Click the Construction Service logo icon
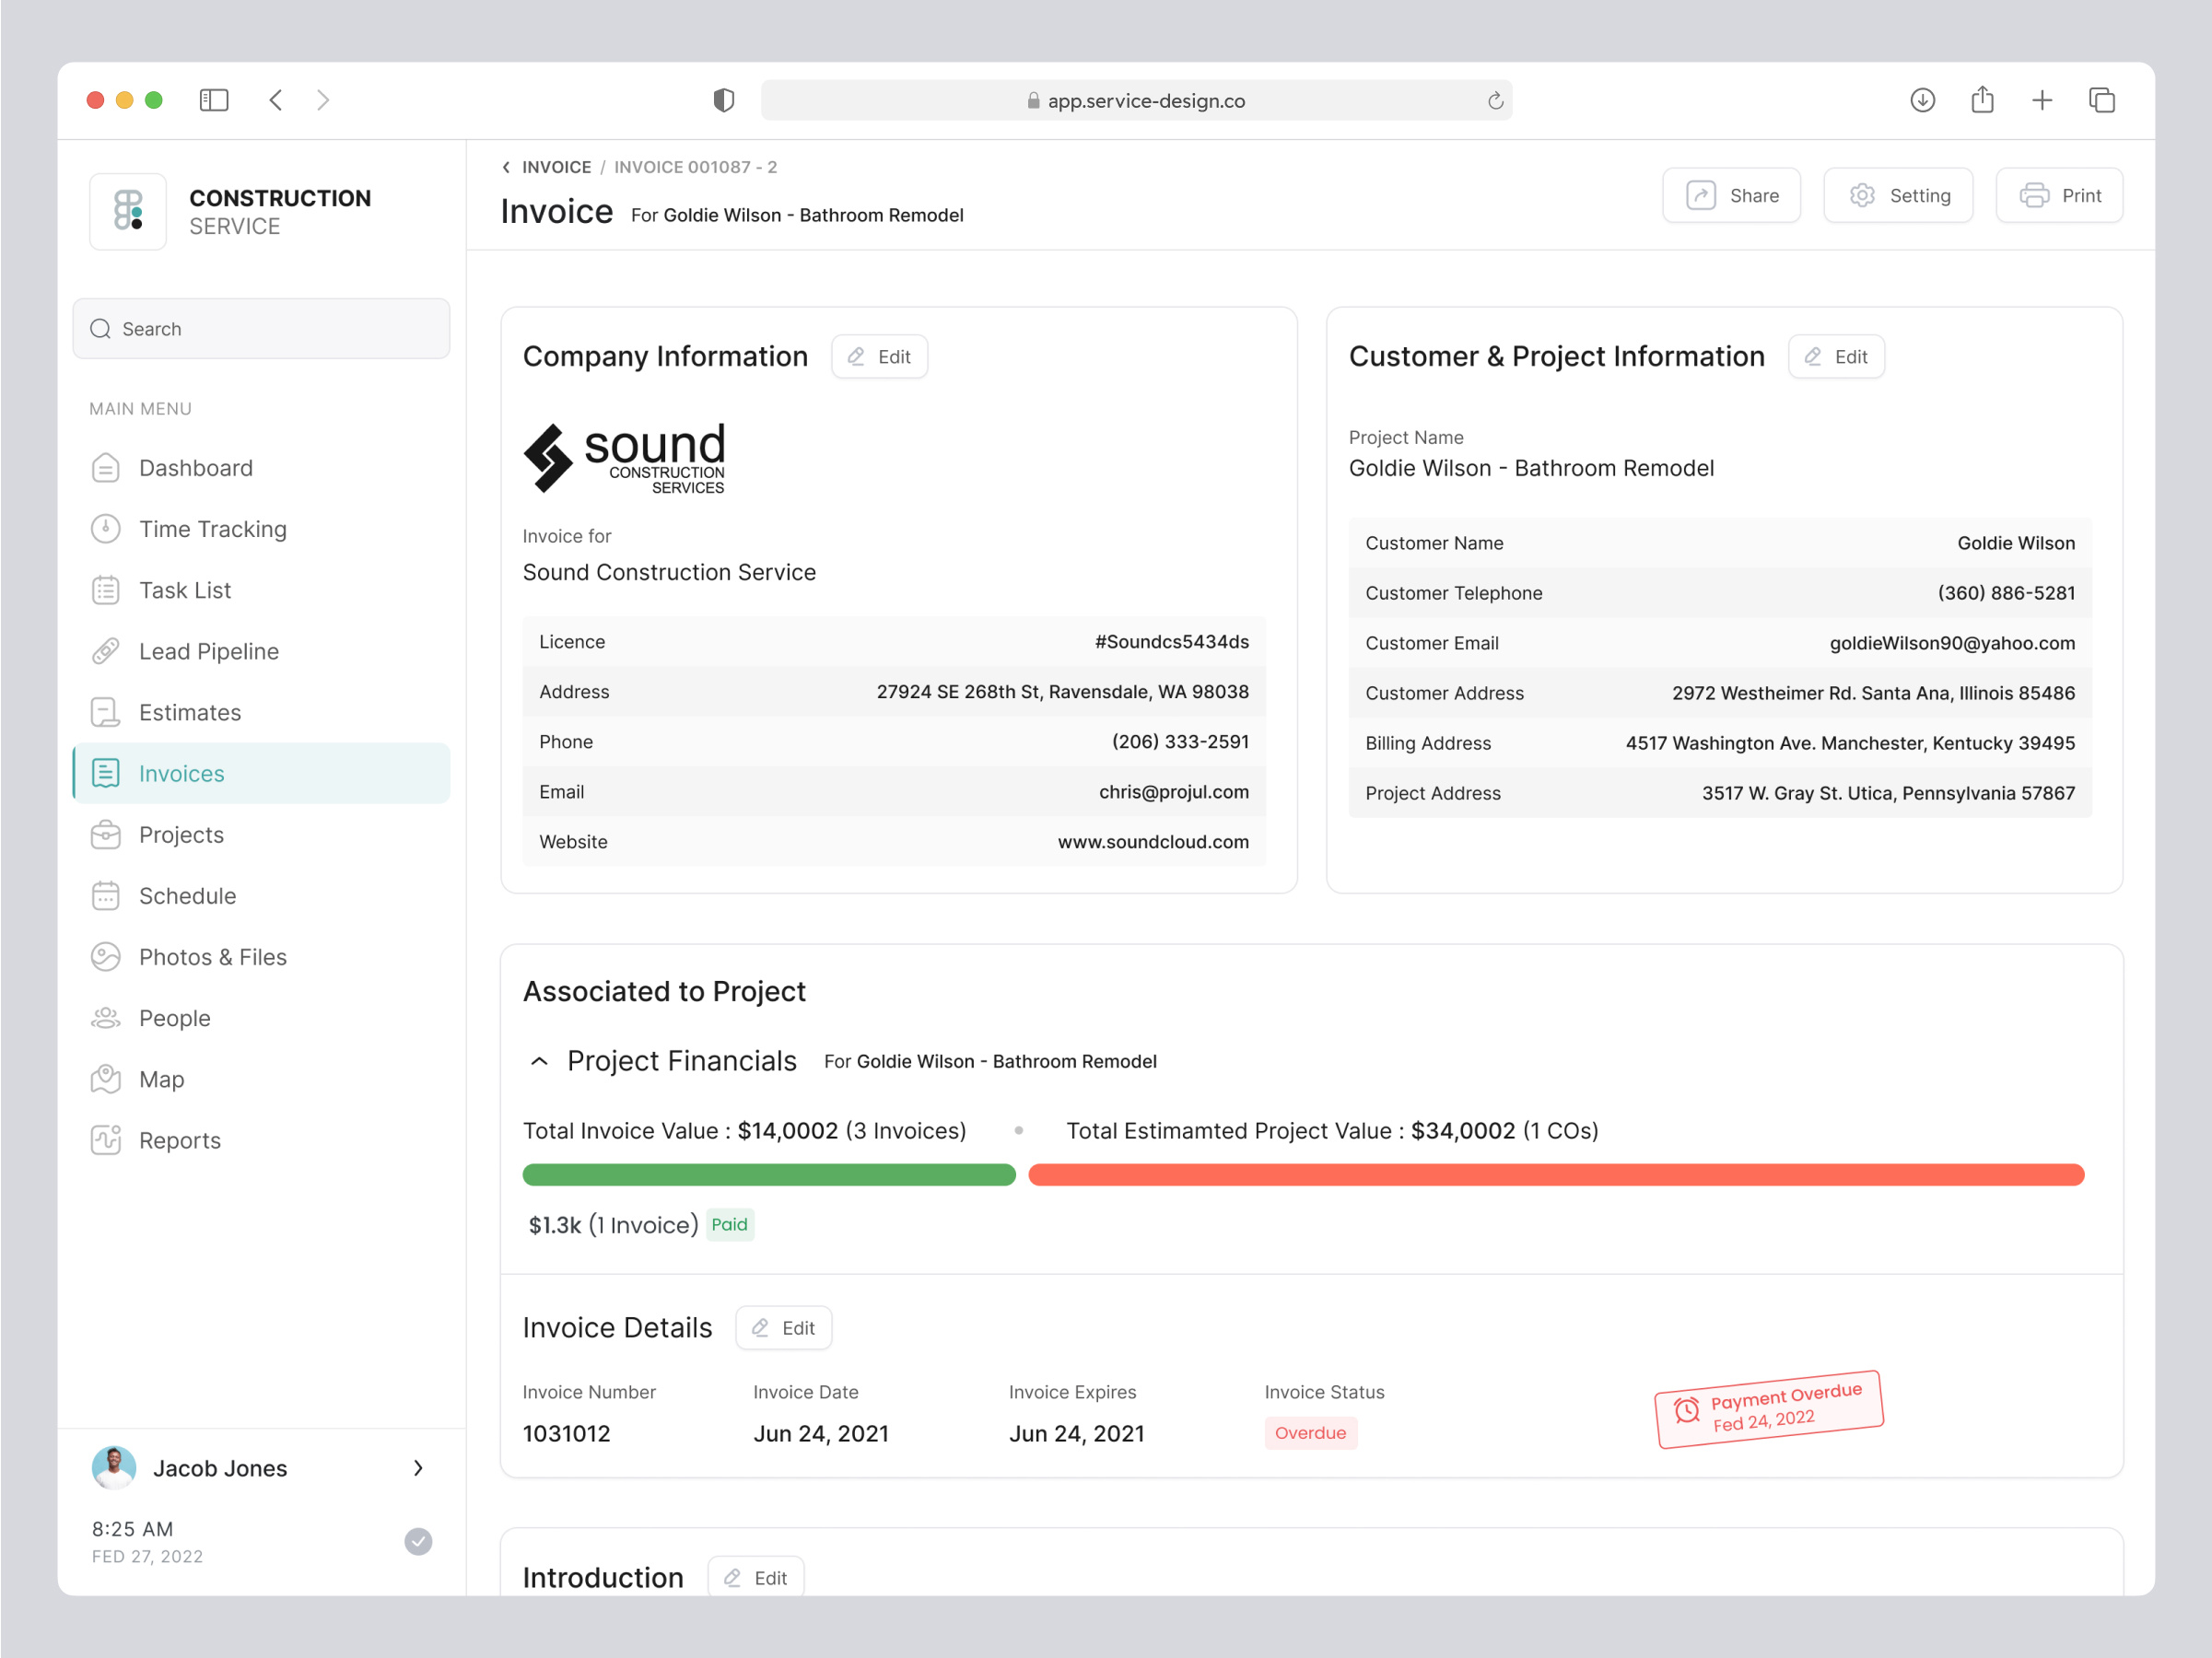The image size is (2212, 1658). point(128,211)
